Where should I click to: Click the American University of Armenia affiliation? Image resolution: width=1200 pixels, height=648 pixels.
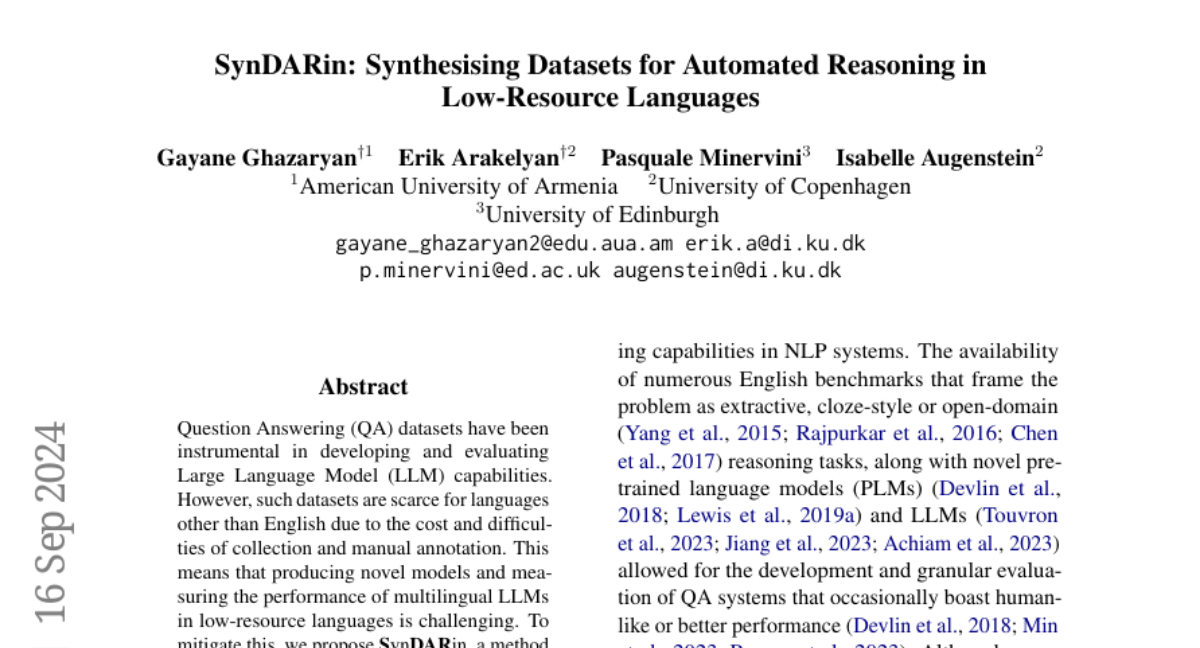(x=458, y=186)
